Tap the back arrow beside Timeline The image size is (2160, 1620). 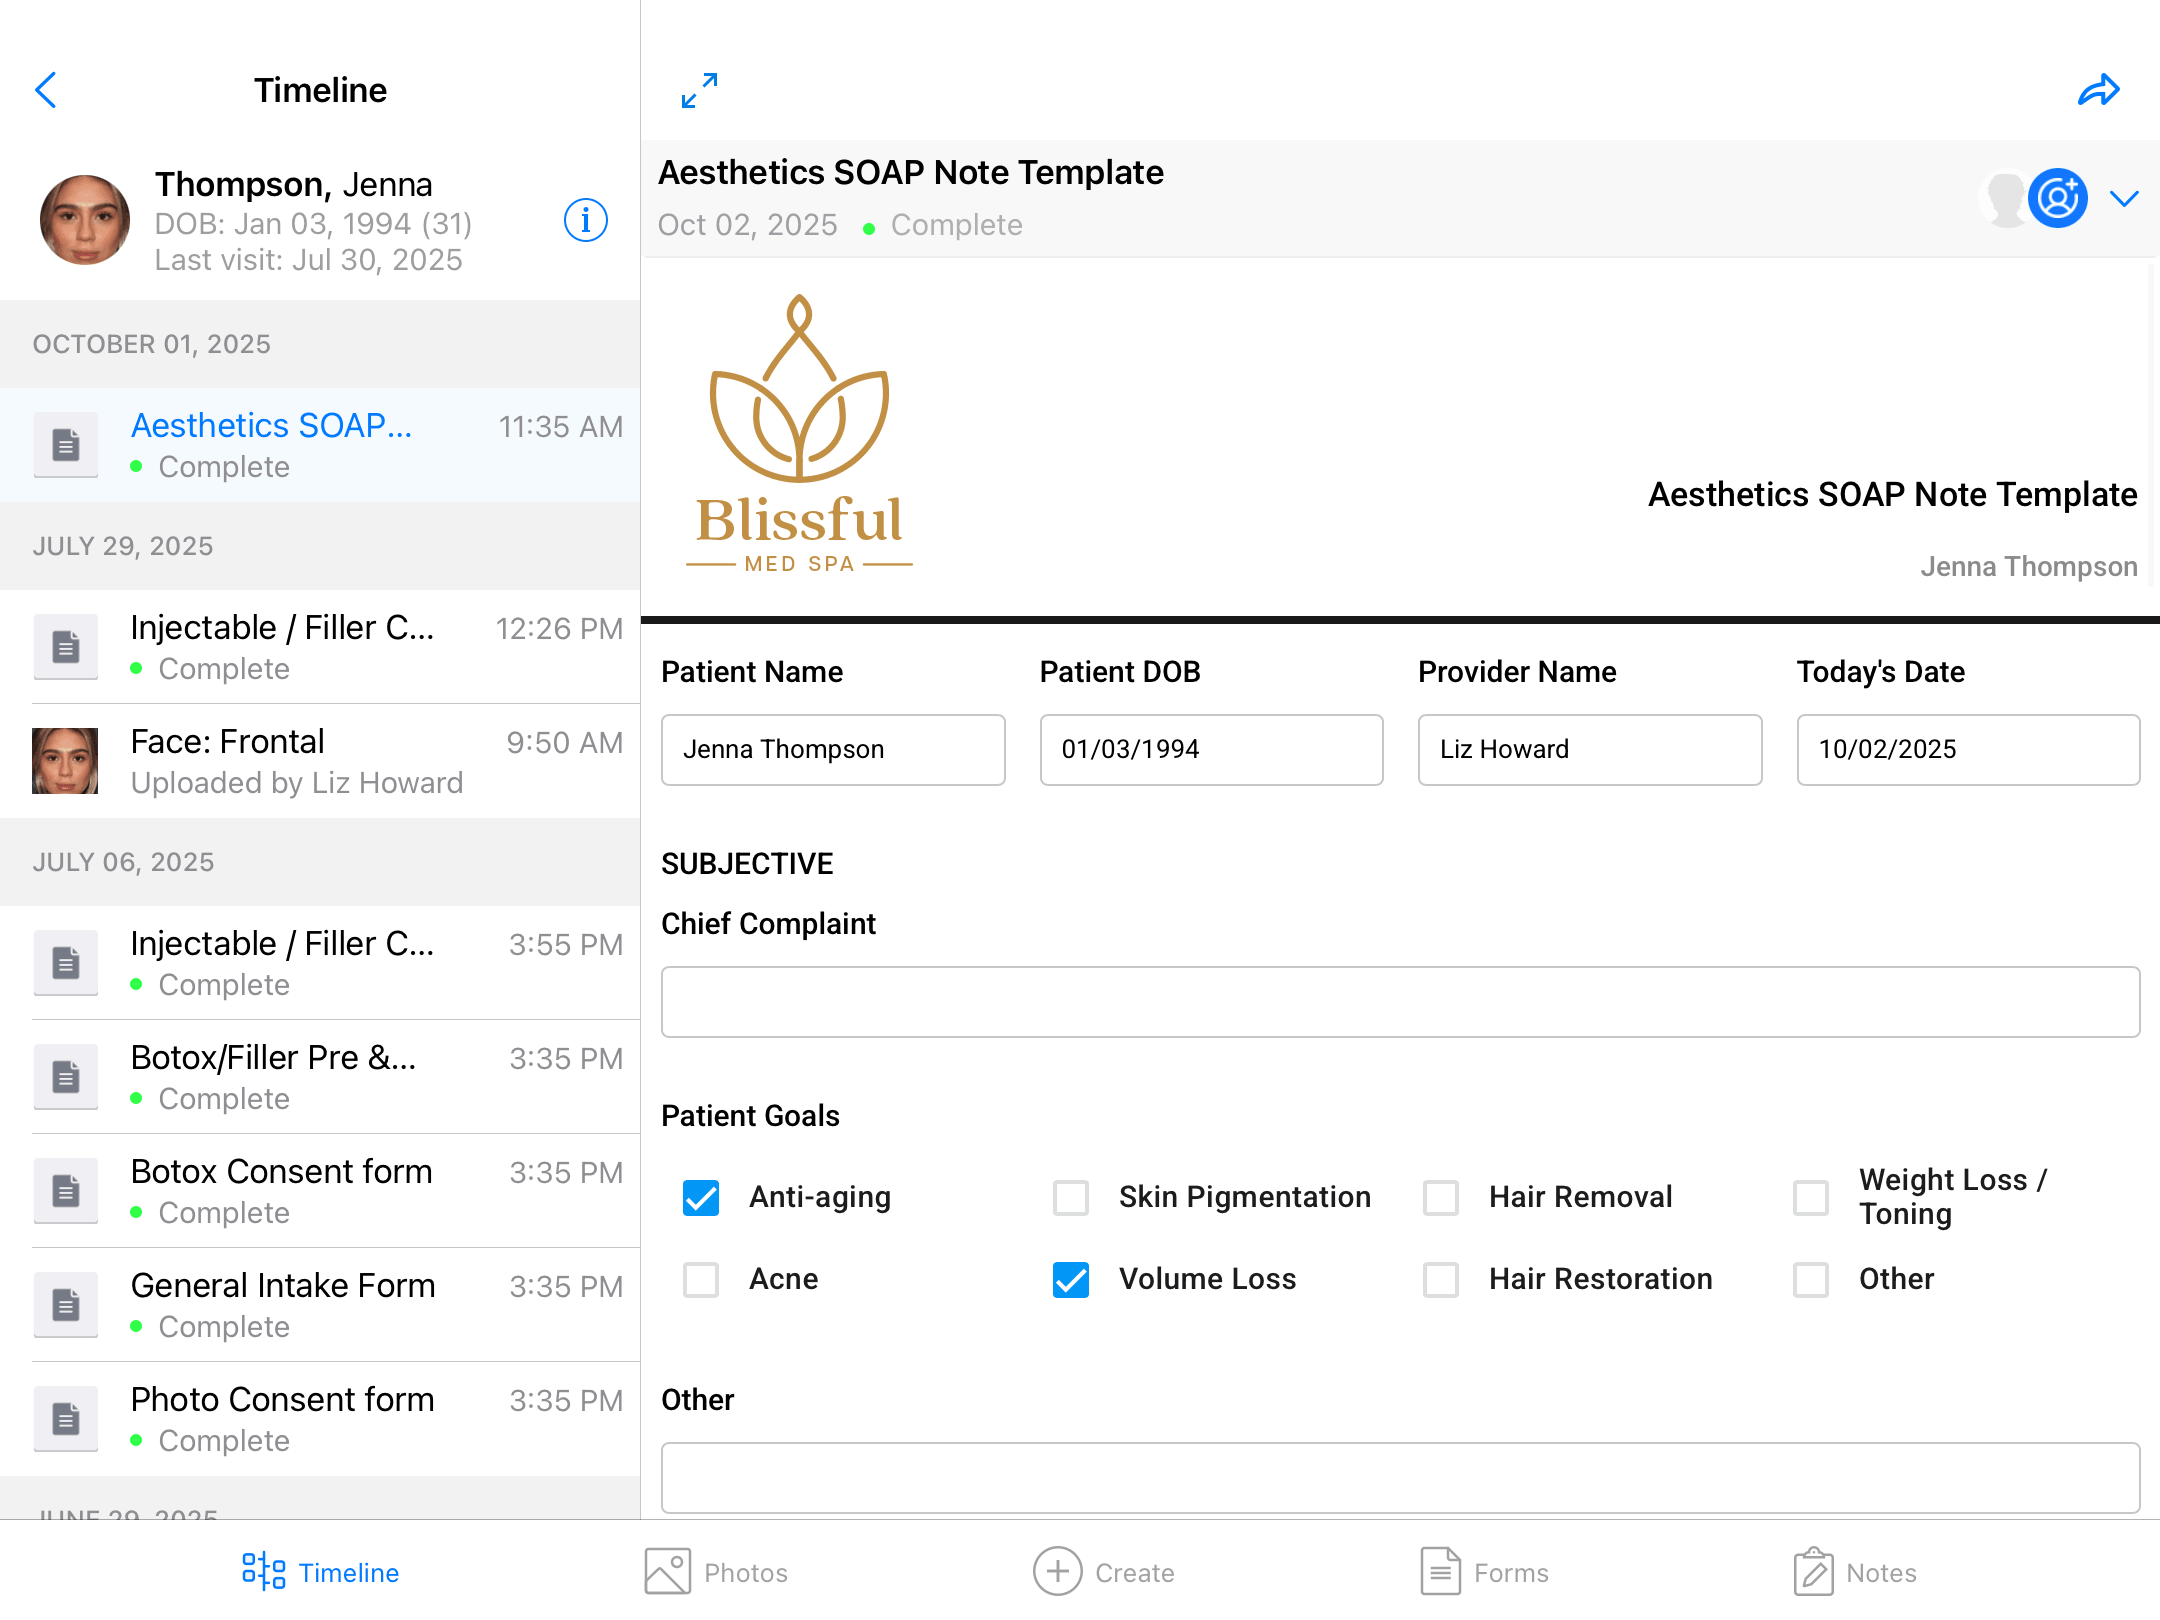point(46,90)
